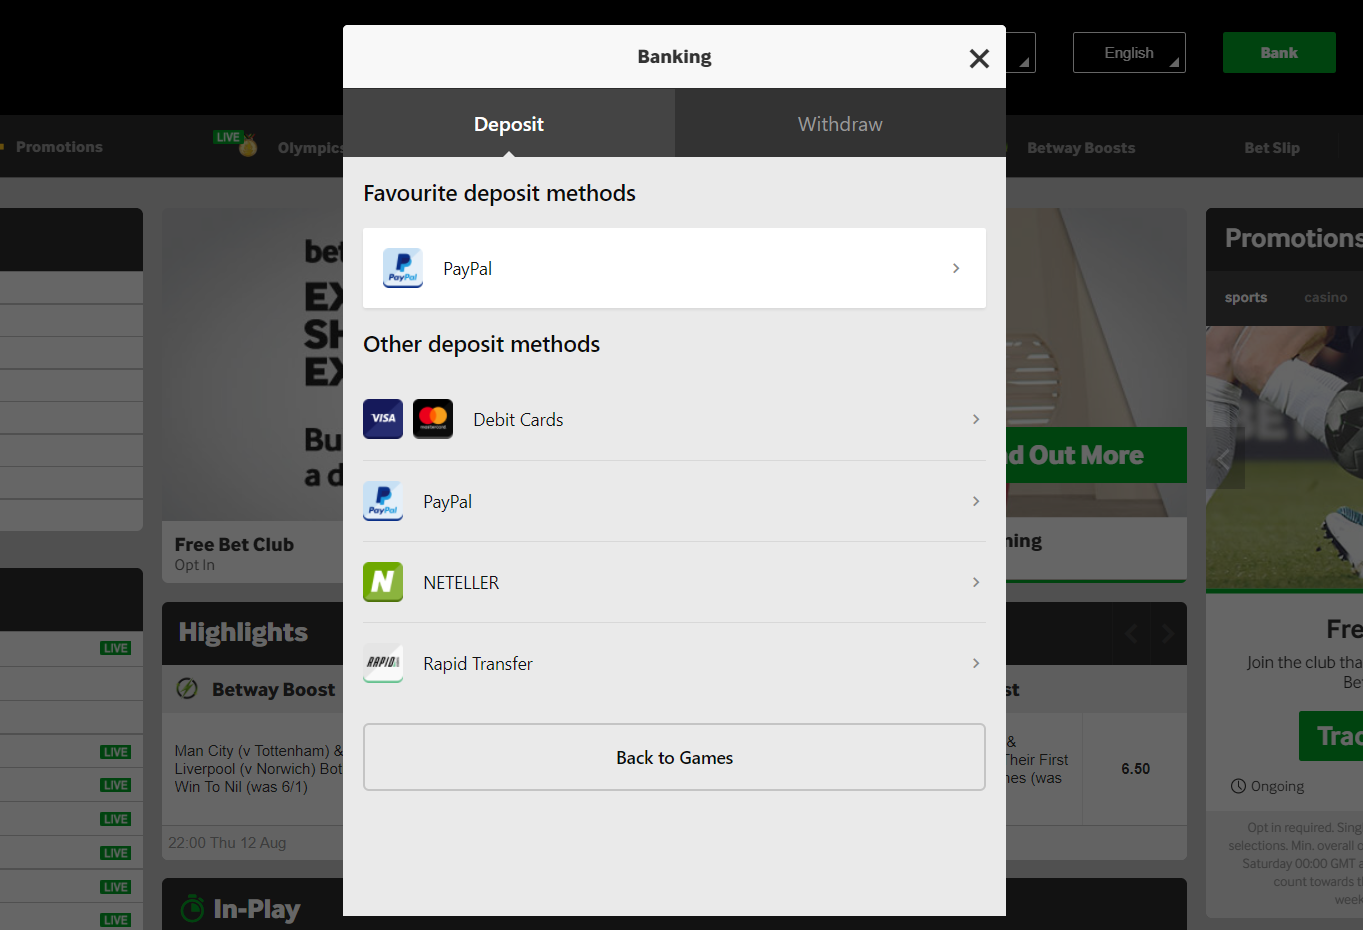Click the Mastercard icon
The width and height of the screenshot is (1363, 930).
[x=433, y=419]
